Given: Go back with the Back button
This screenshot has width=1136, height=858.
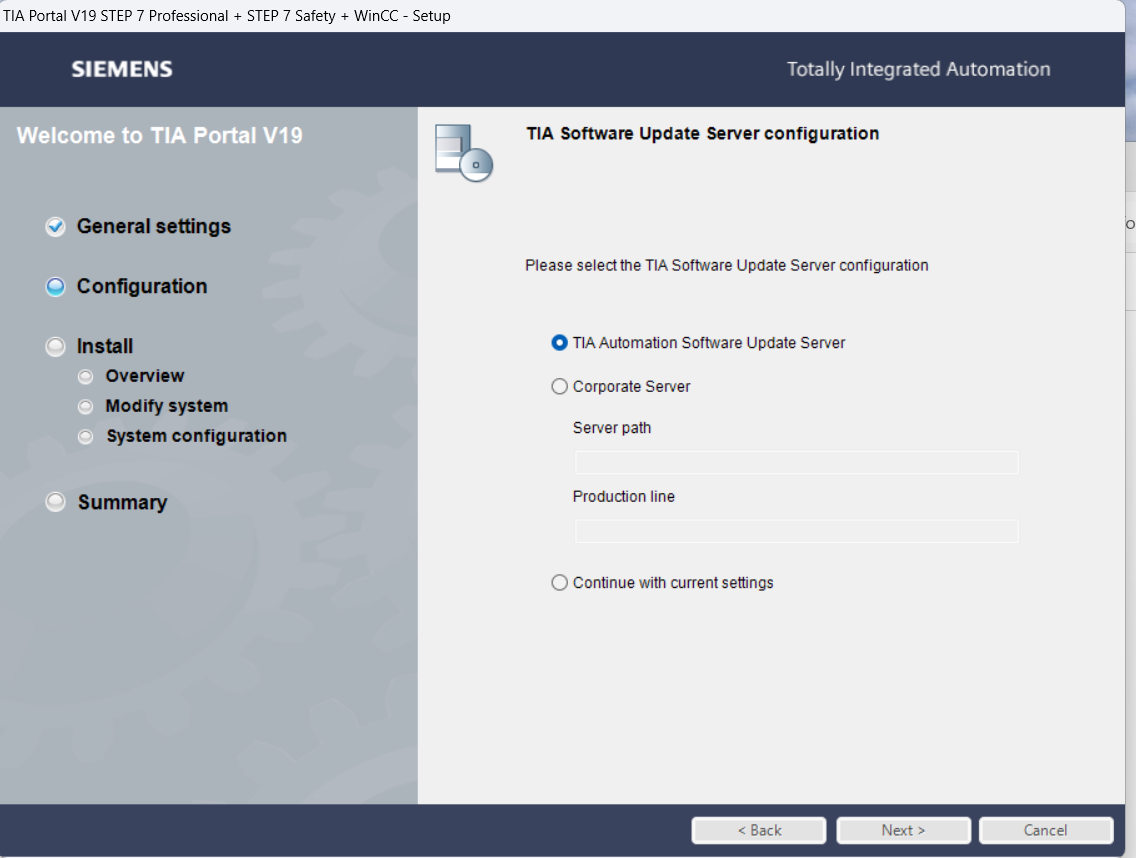Looking at the screenshot, I should click(x=759, y=830).
